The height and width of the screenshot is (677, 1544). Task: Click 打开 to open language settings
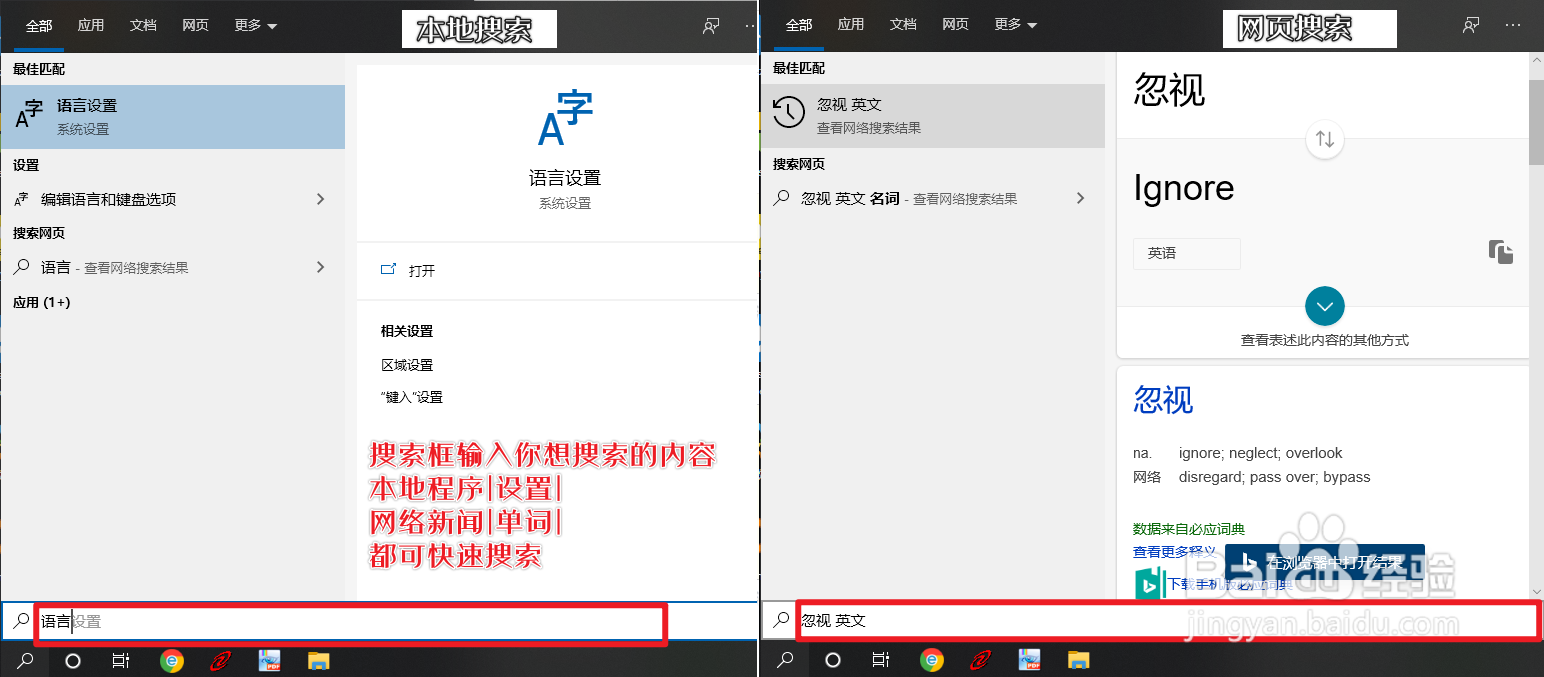[422, 271]
